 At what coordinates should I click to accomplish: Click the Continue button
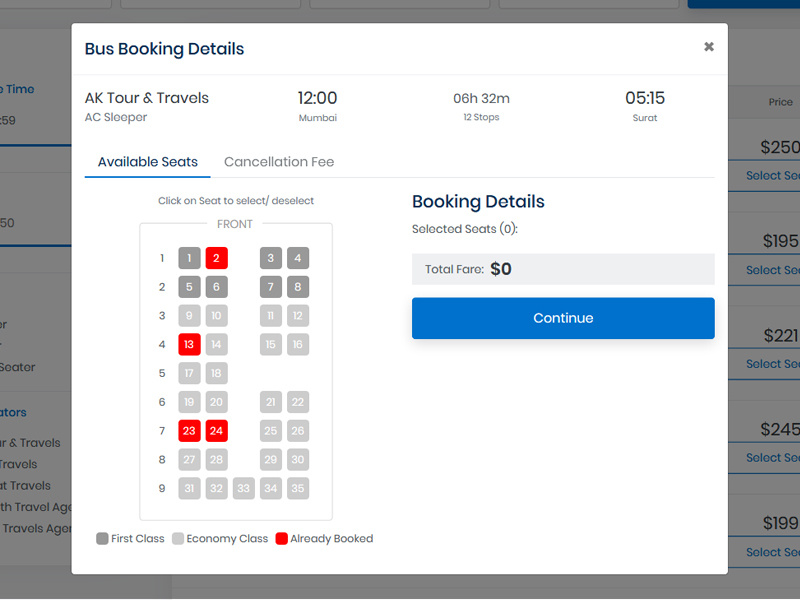tap(563, 318)
